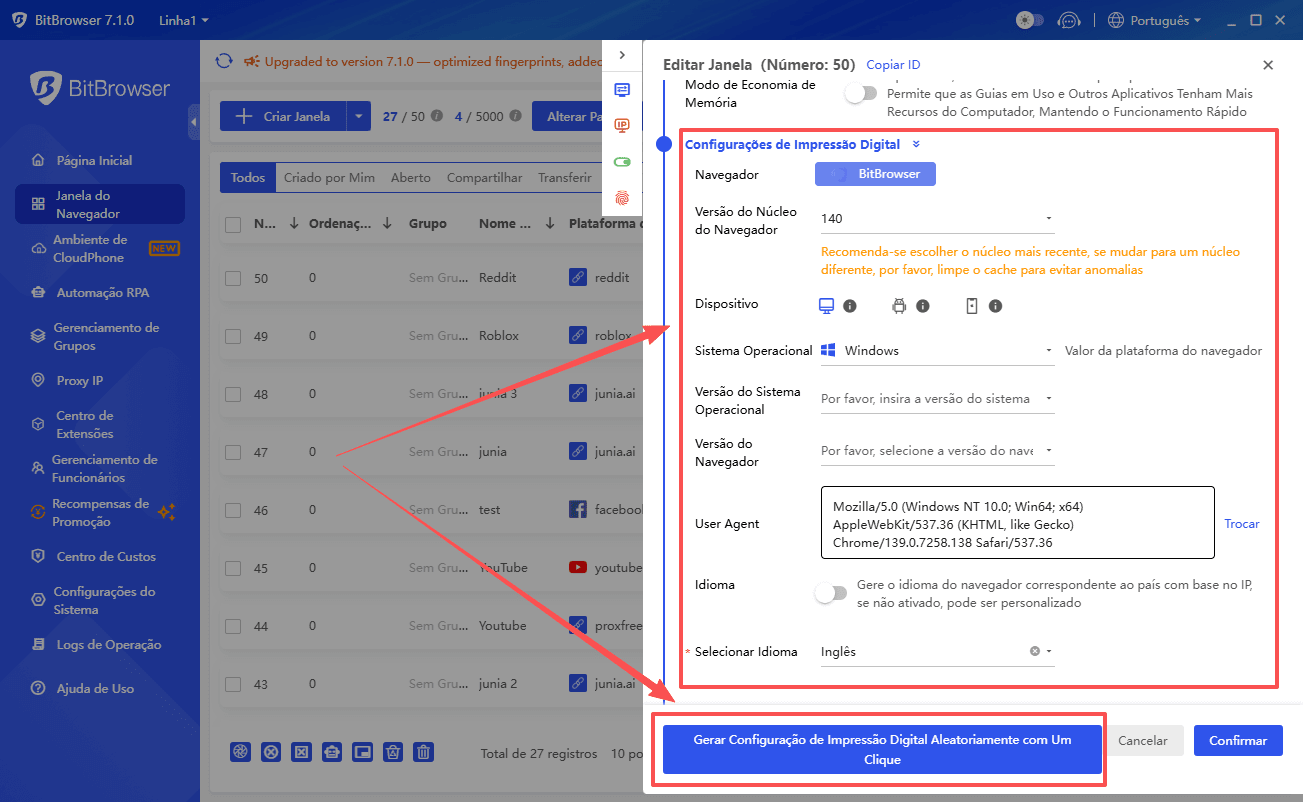Check the checkbox for row 45
This screenshot has height=802, width=1303.
click(x=233, y=568)
